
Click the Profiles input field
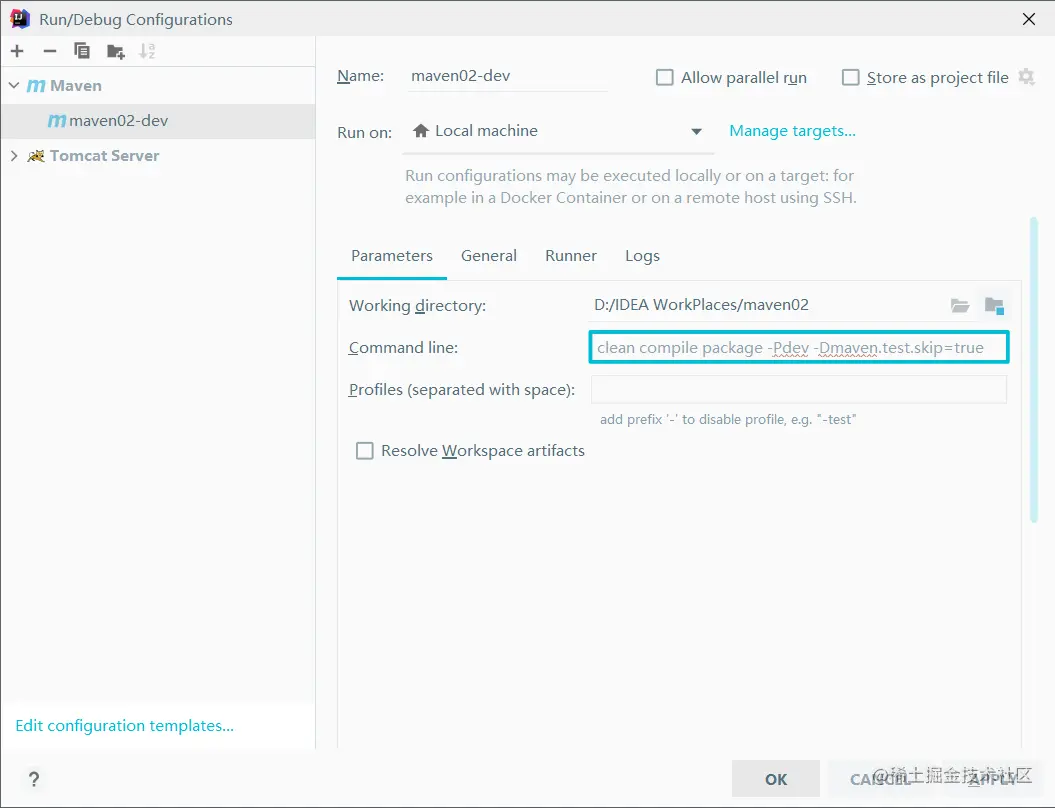(x=799, y=390)
